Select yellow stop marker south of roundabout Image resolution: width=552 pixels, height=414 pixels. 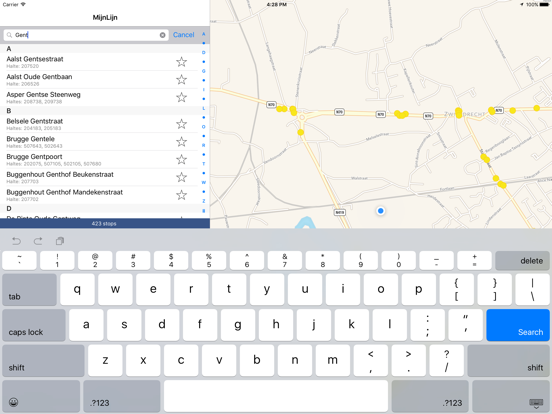point(300,132)
